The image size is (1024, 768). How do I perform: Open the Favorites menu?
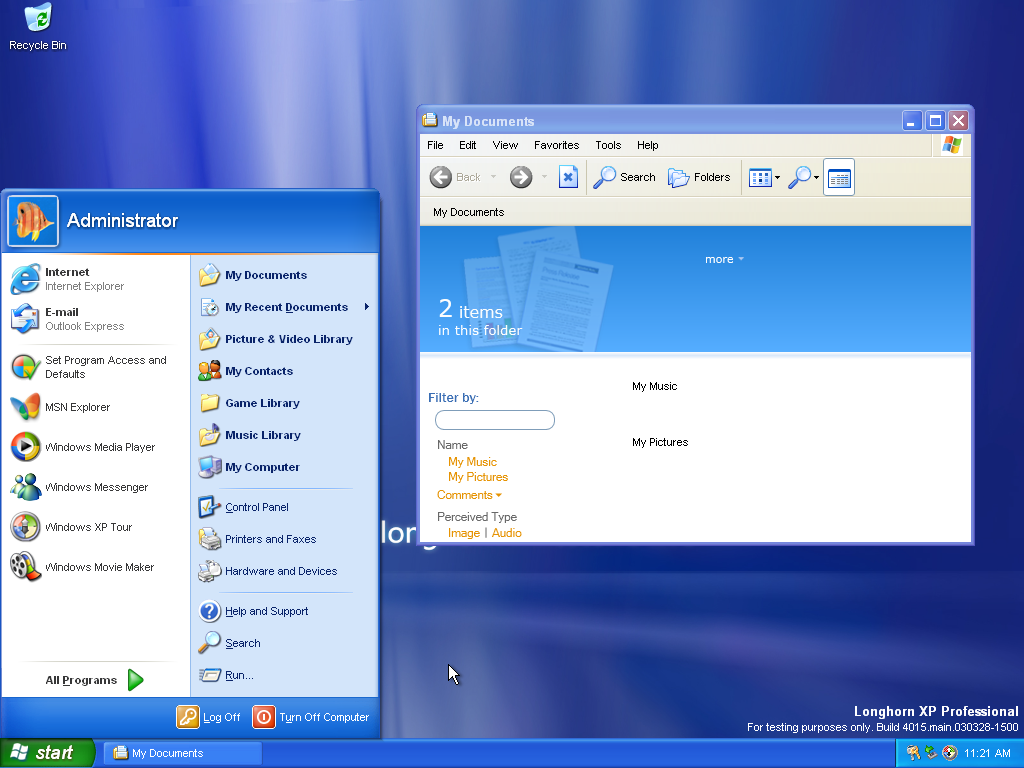[556, 145]
